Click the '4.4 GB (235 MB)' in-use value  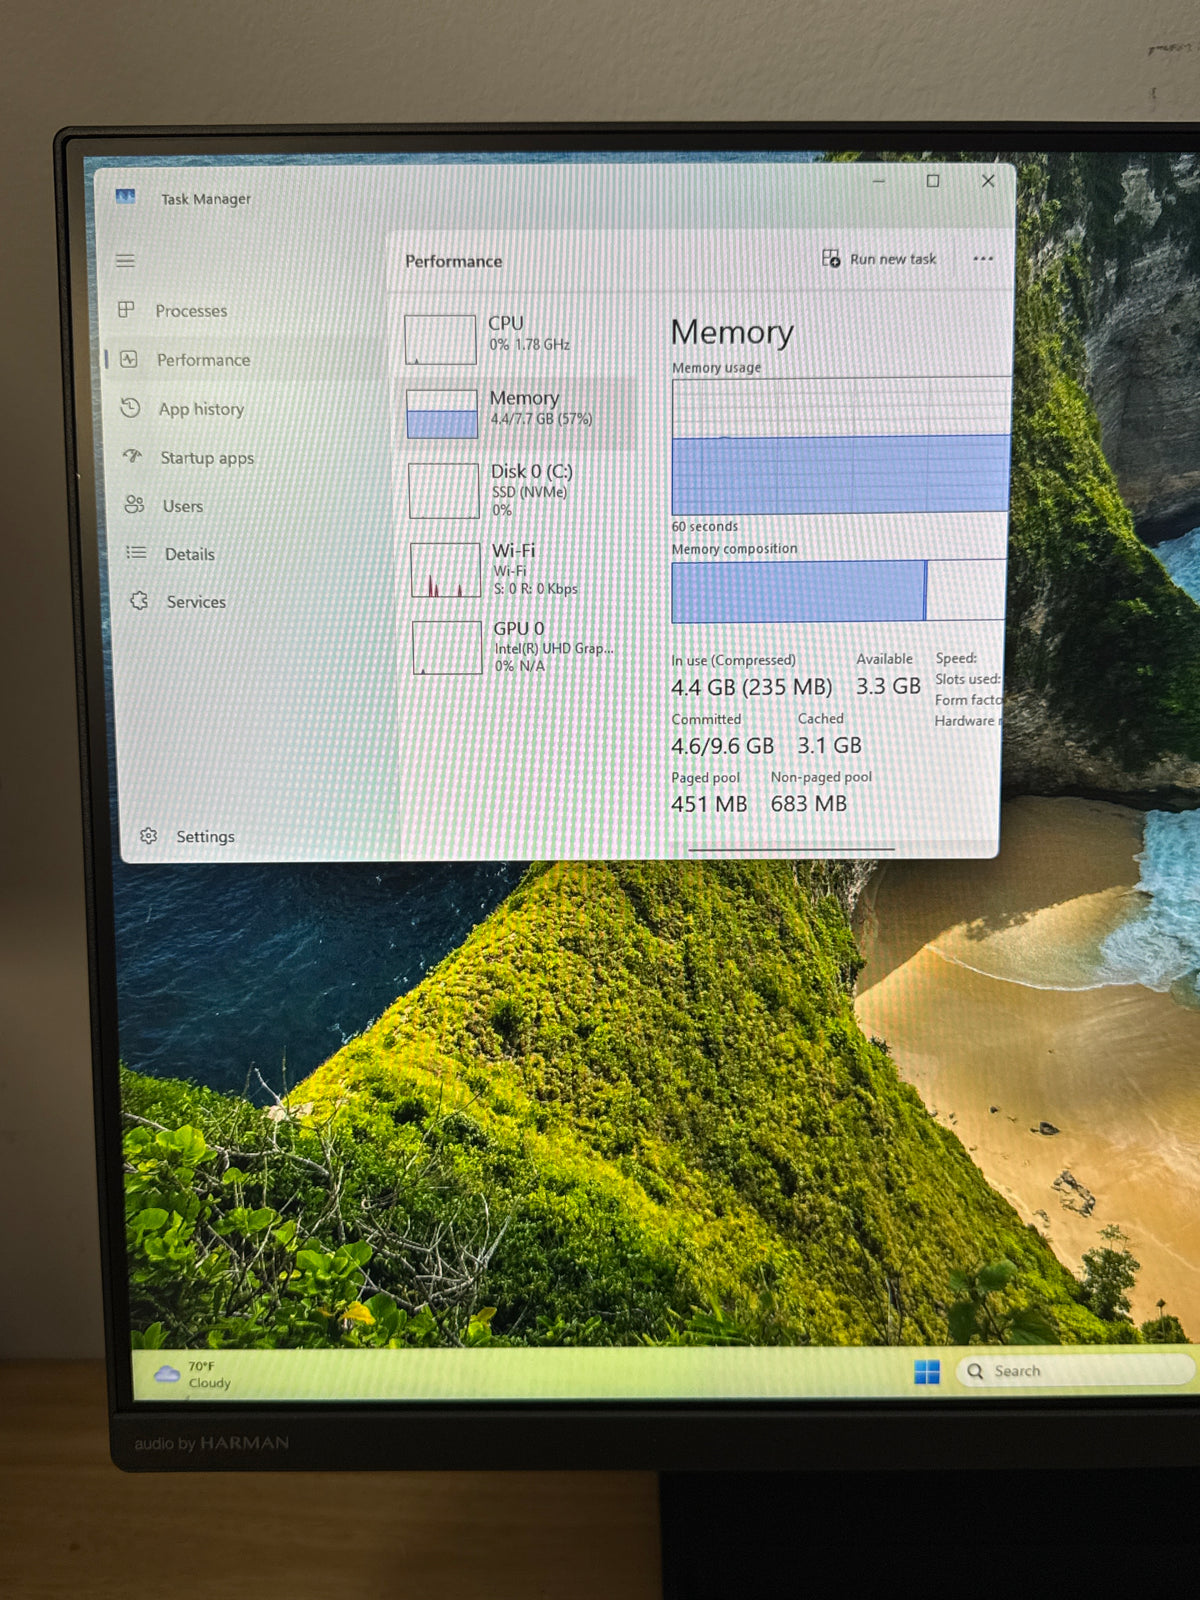(752, 688)
